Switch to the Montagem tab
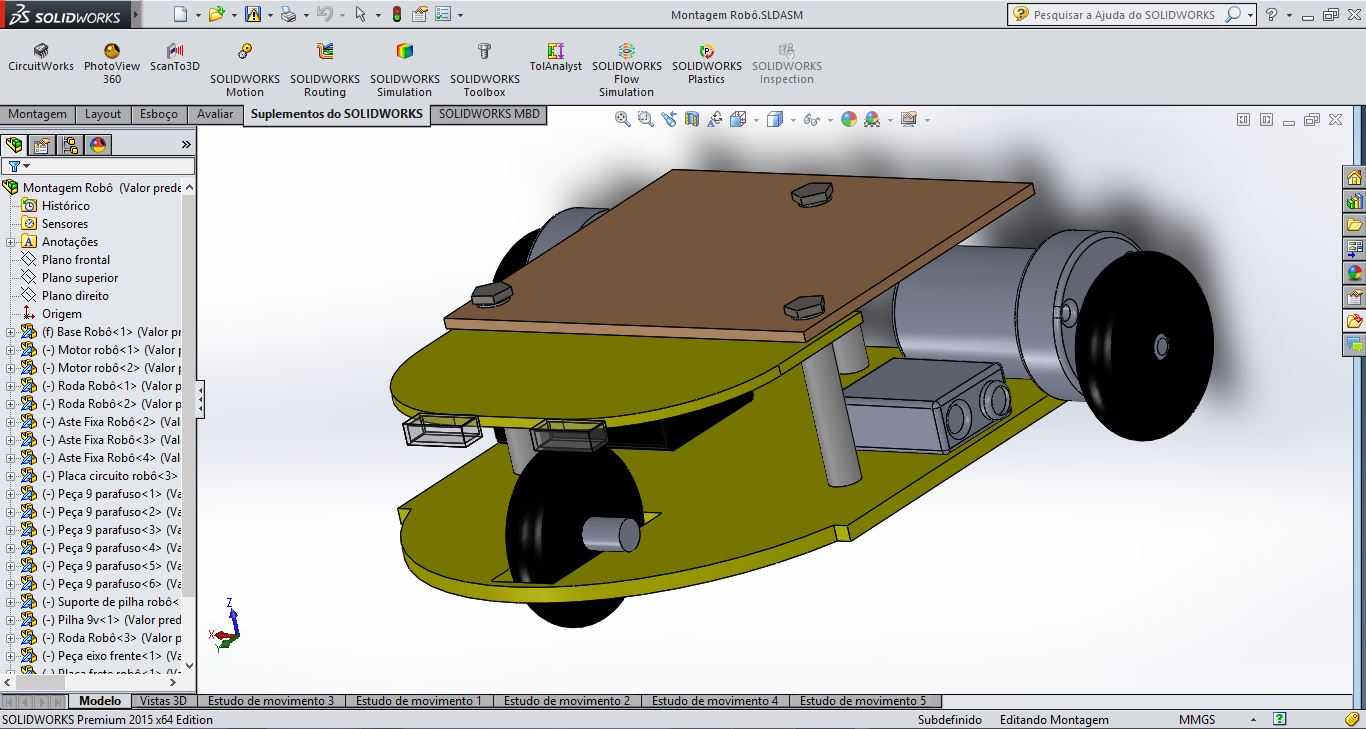This screenshot has width=1366, height=729. pos(37,114)
